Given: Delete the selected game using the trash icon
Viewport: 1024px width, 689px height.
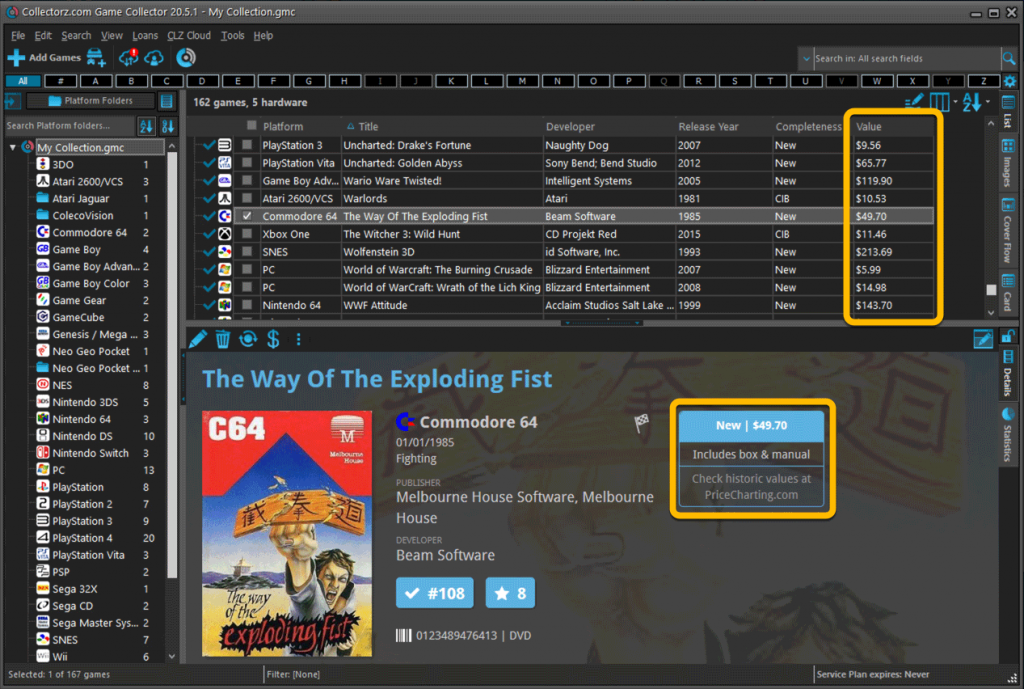Looking at the screenshot, I should click(222, 341).
